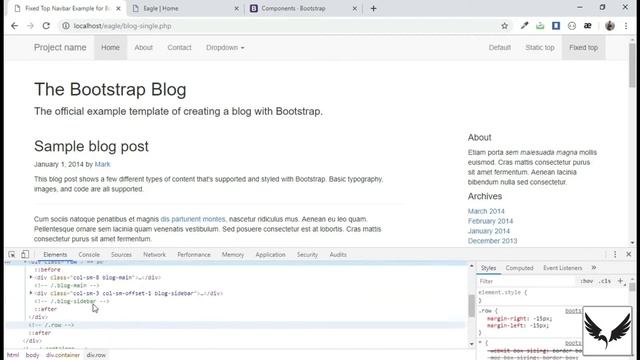The height and width of the screenshot is (360, 640).
Task: Click the Home navbar link
Action: point(110,47)
